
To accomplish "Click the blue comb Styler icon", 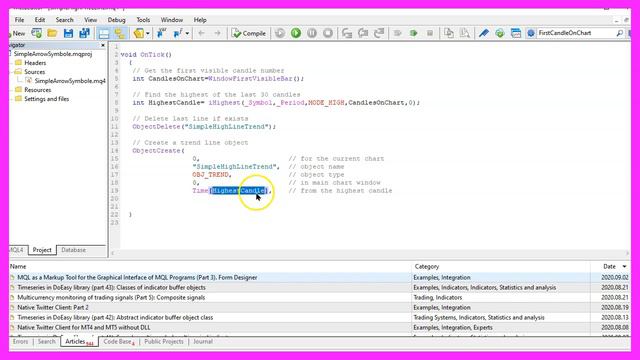I will 484,33.
